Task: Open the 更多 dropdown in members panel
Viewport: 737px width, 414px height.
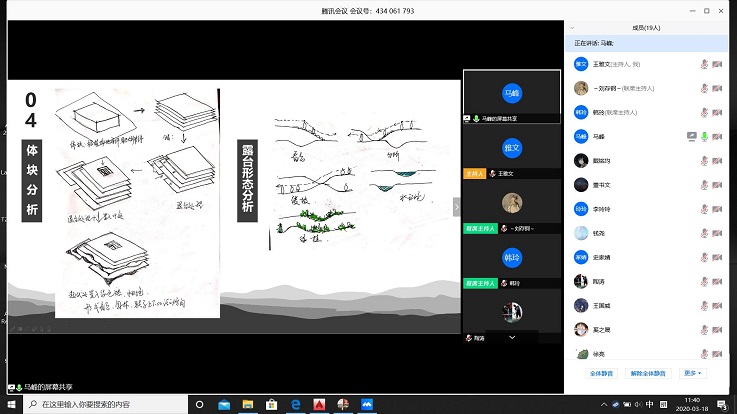Action: click(692, 373)
